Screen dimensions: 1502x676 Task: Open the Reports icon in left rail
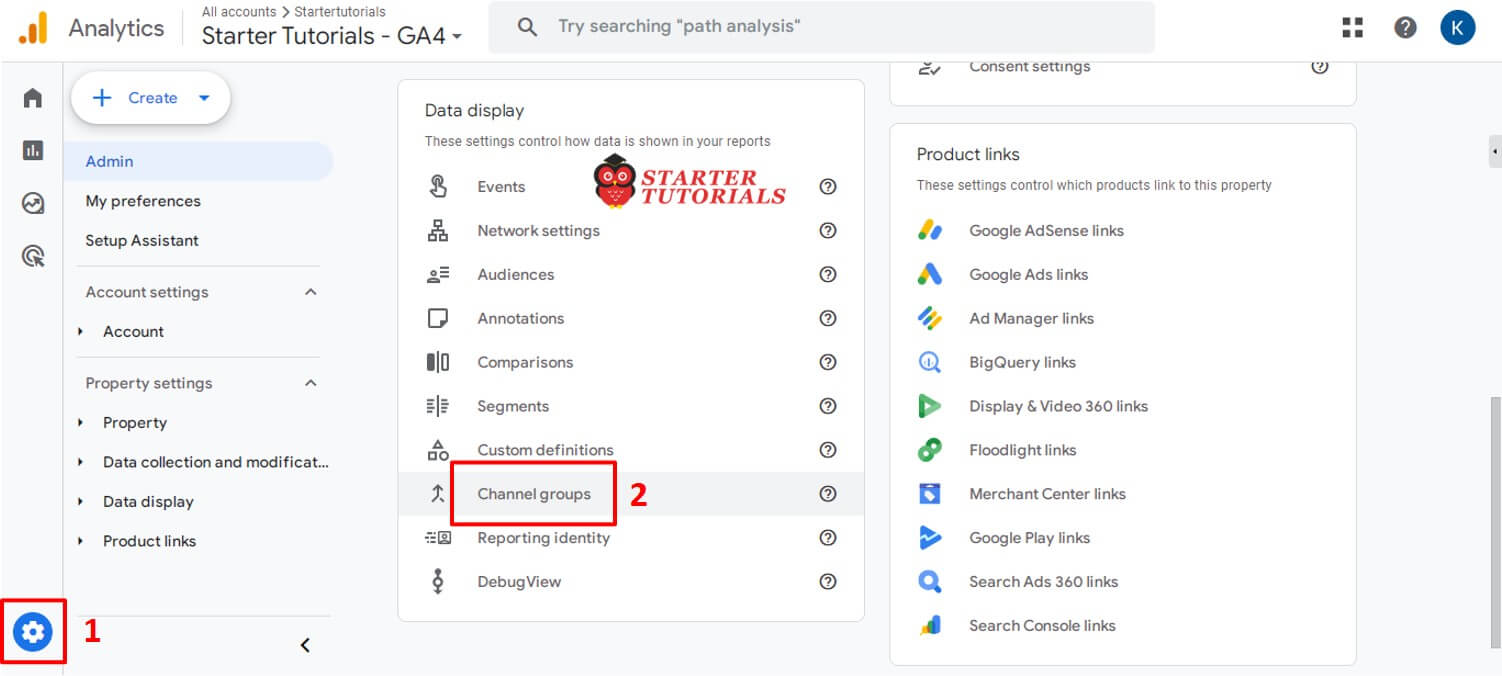(x=33, y=151)
